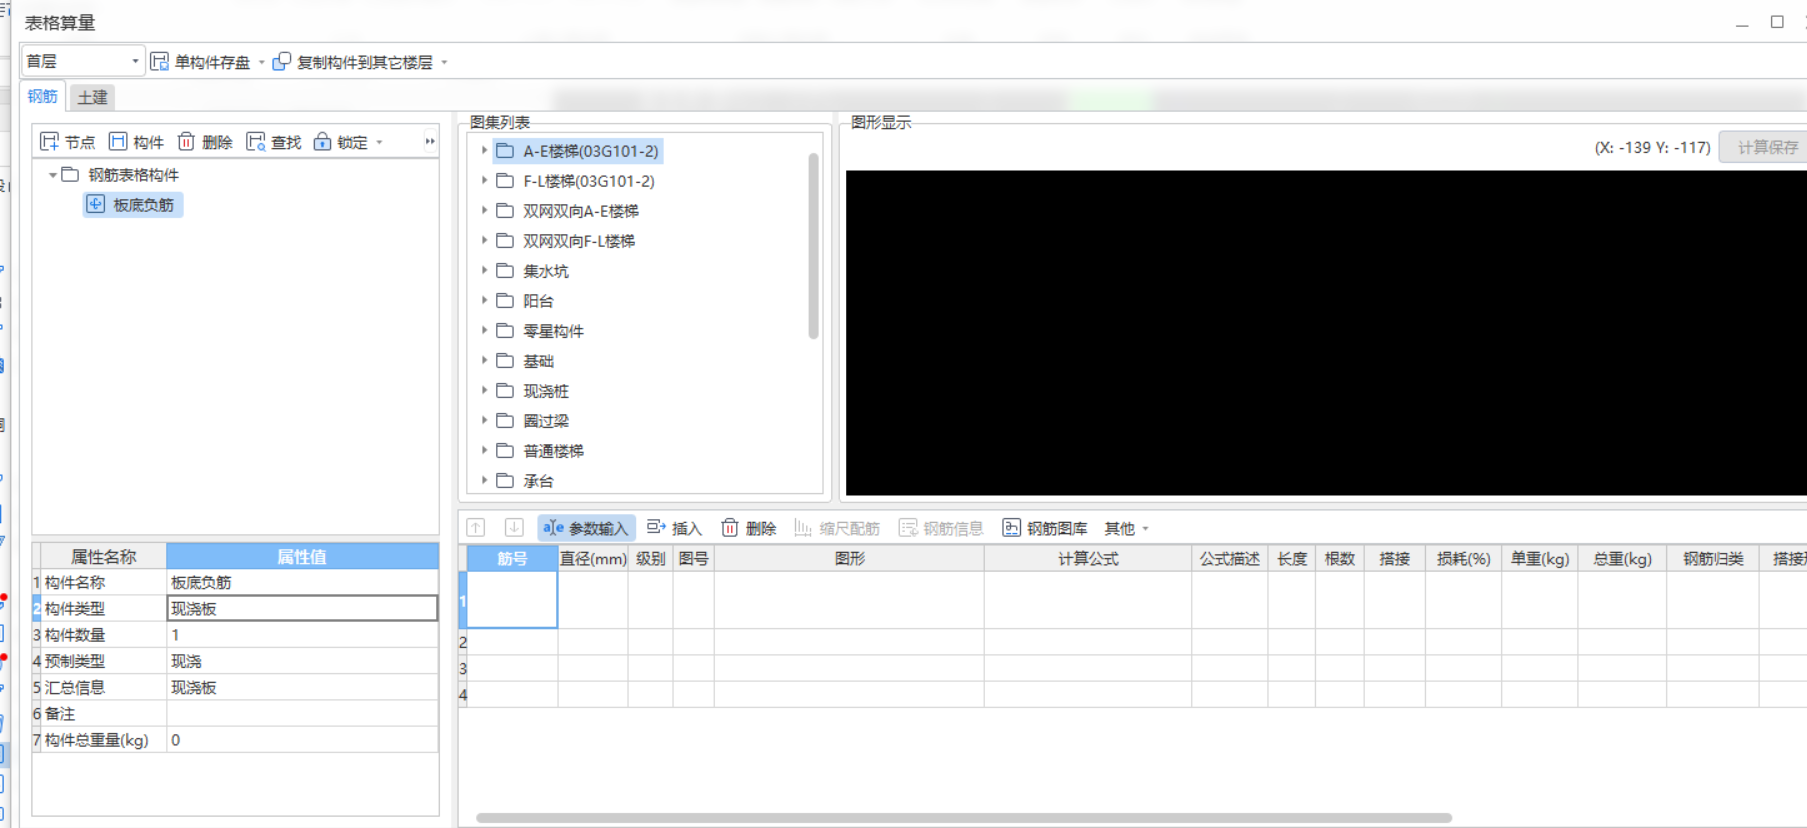Expand the 双网双向A-E楼梯 folder
The image size is (1807, 828).
[x=484, y=211]
